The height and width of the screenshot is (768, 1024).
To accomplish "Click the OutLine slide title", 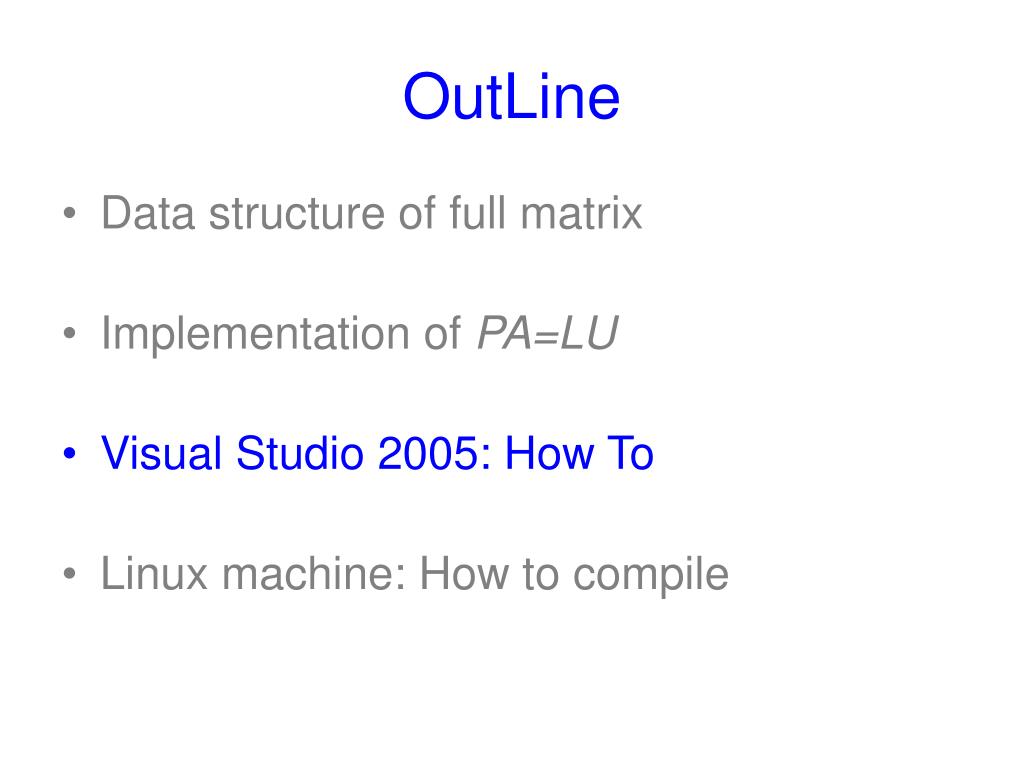I will pos(511,97).
